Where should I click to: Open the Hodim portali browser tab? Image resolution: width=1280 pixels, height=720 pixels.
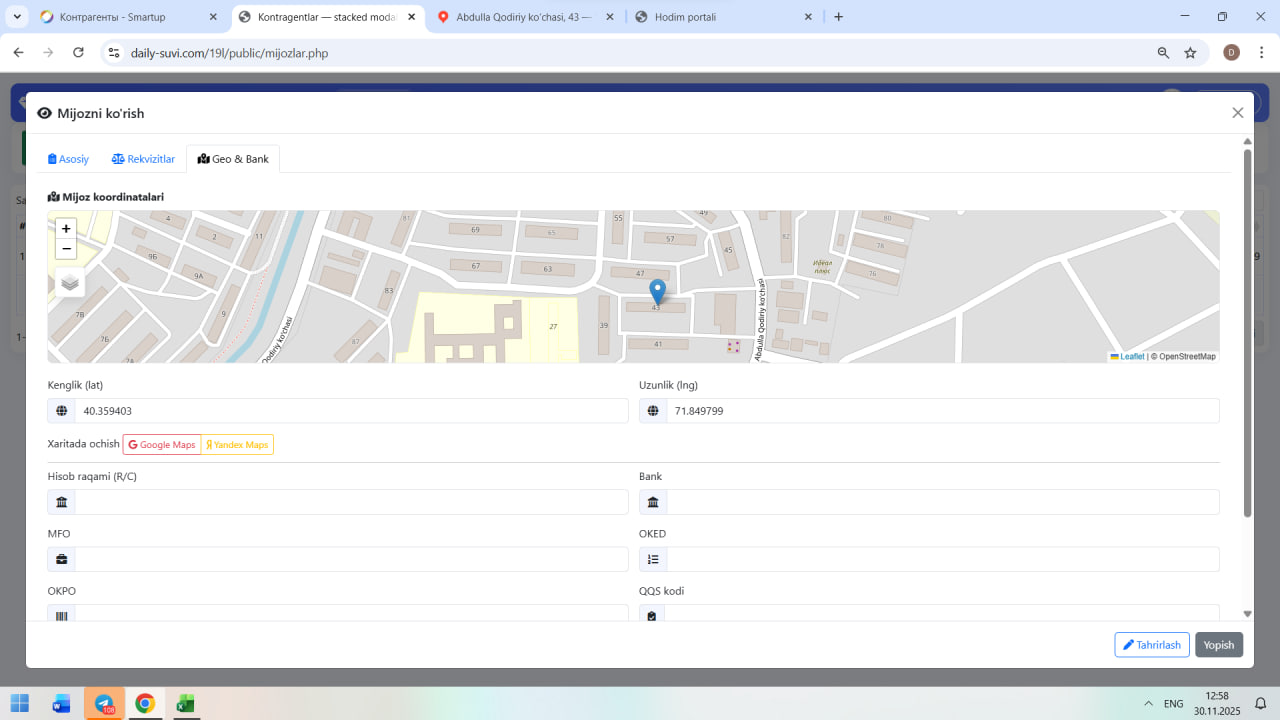(722, 17)
